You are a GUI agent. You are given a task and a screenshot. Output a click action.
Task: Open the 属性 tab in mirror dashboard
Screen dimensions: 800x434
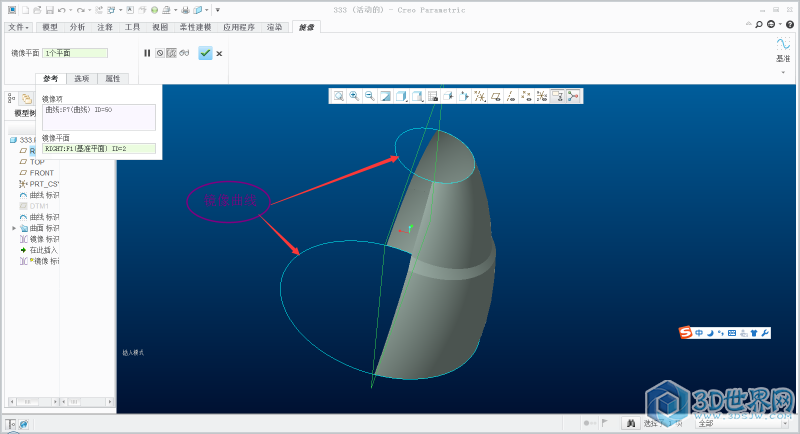click(112, 78)
